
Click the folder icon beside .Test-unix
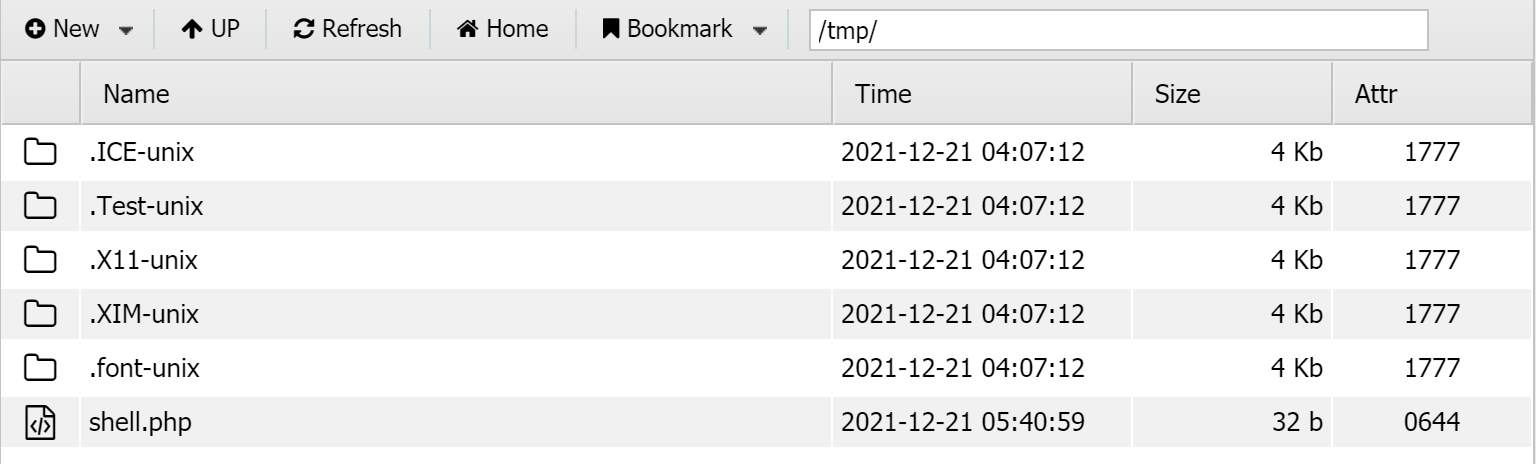point(40,207)
